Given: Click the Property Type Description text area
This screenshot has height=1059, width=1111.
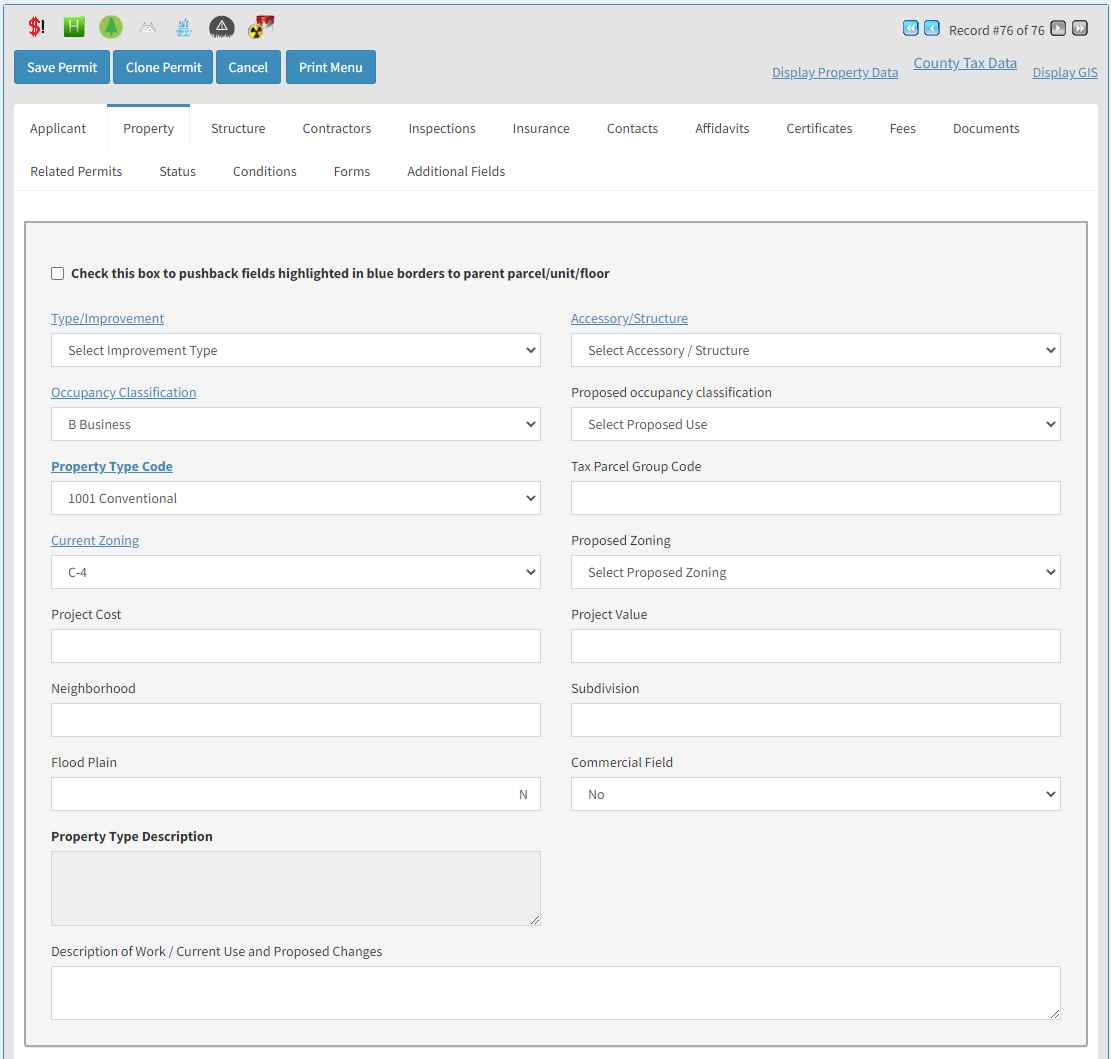Looking at the screenshot, I should (295, 888).
